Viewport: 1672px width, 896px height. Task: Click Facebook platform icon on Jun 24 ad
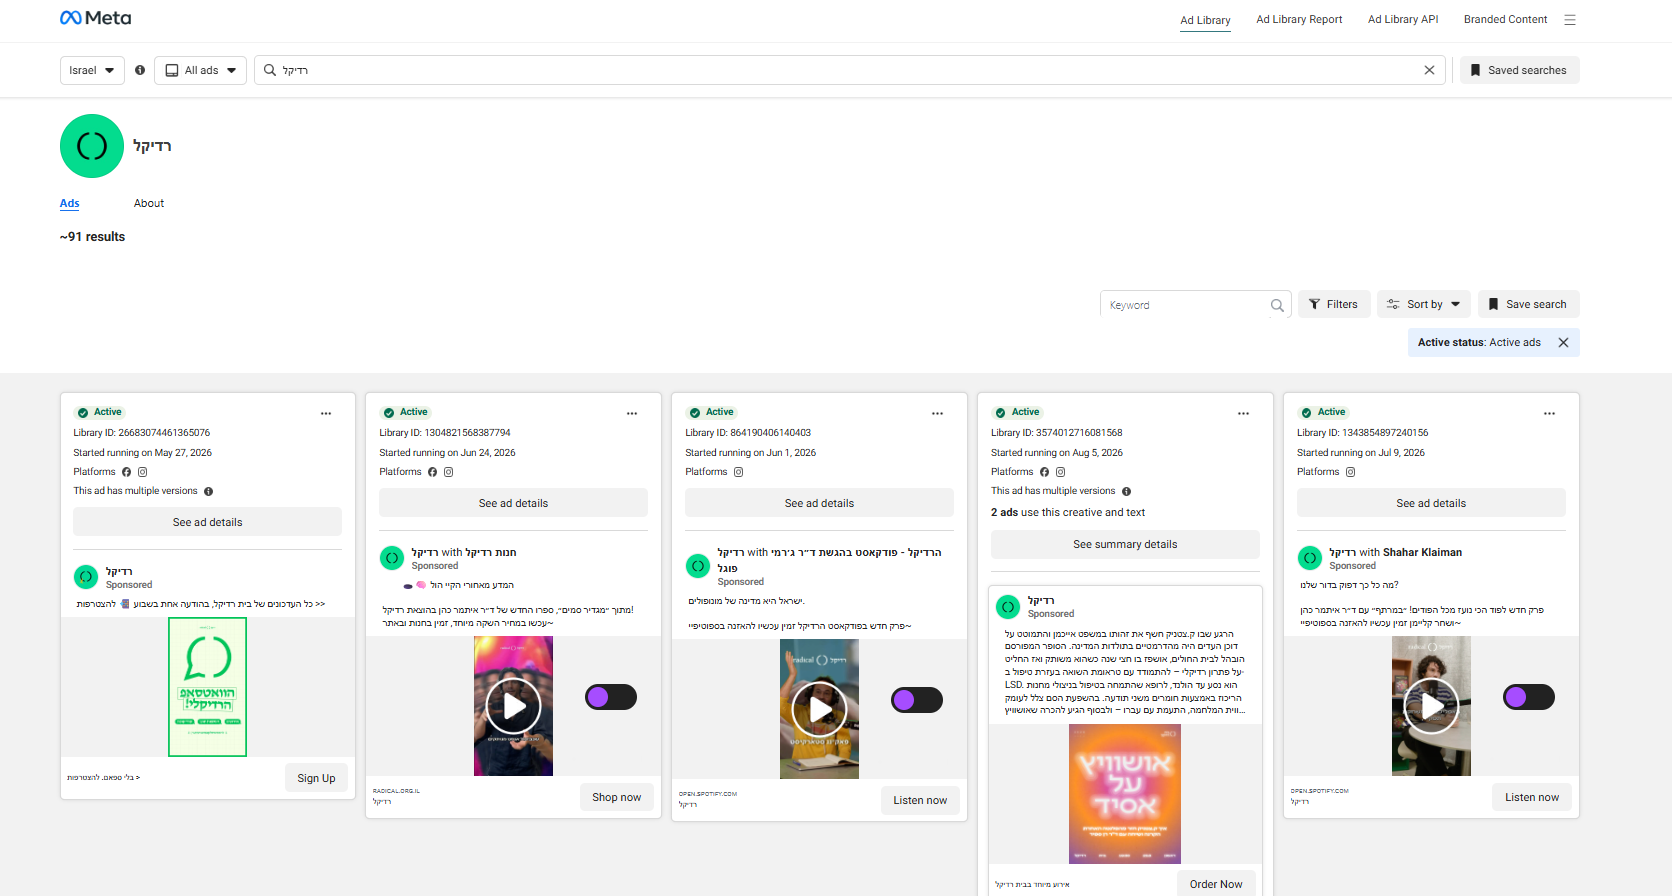point(433,472)
